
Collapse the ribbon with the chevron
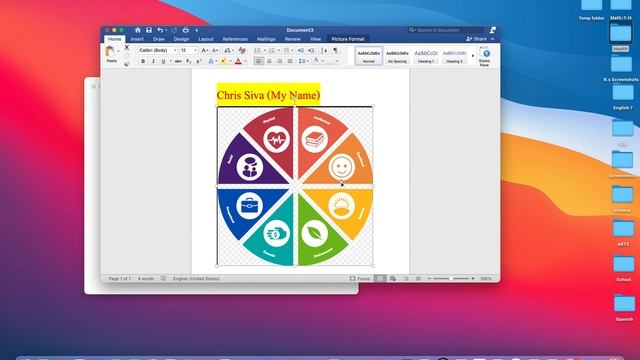click(492, 39)
